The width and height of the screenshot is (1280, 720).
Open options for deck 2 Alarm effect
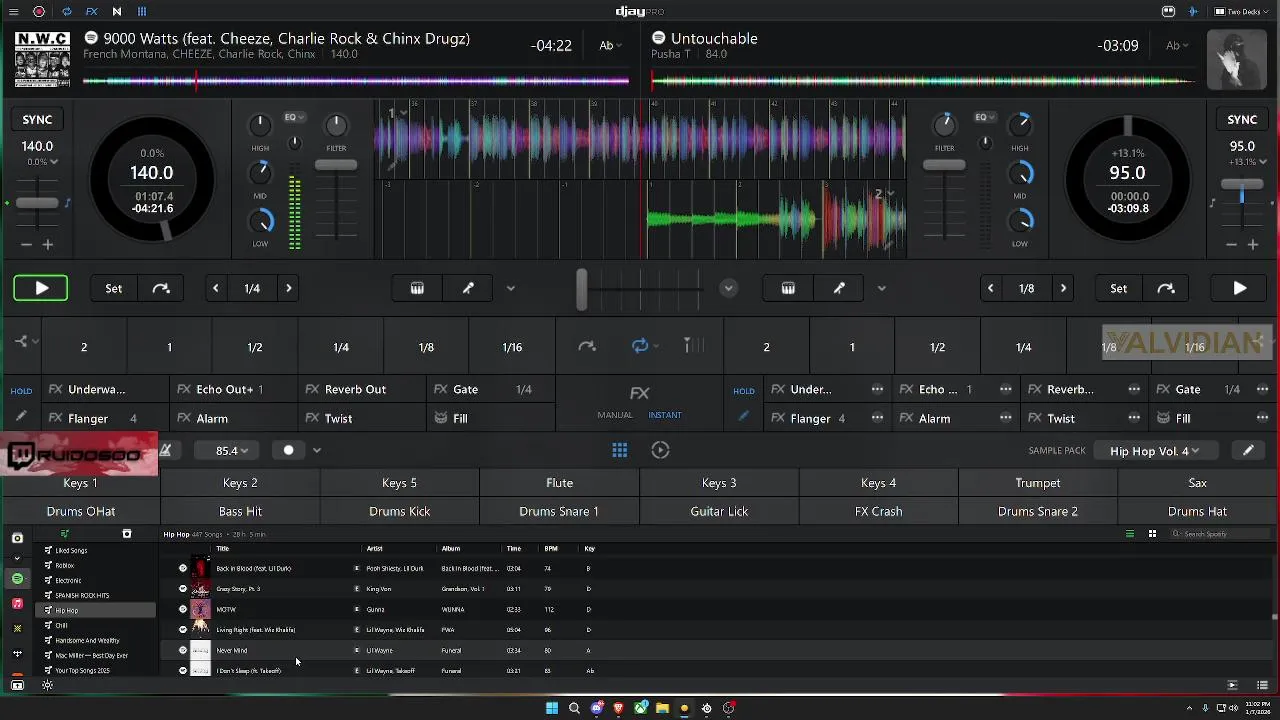click(x=1005, y=418)
